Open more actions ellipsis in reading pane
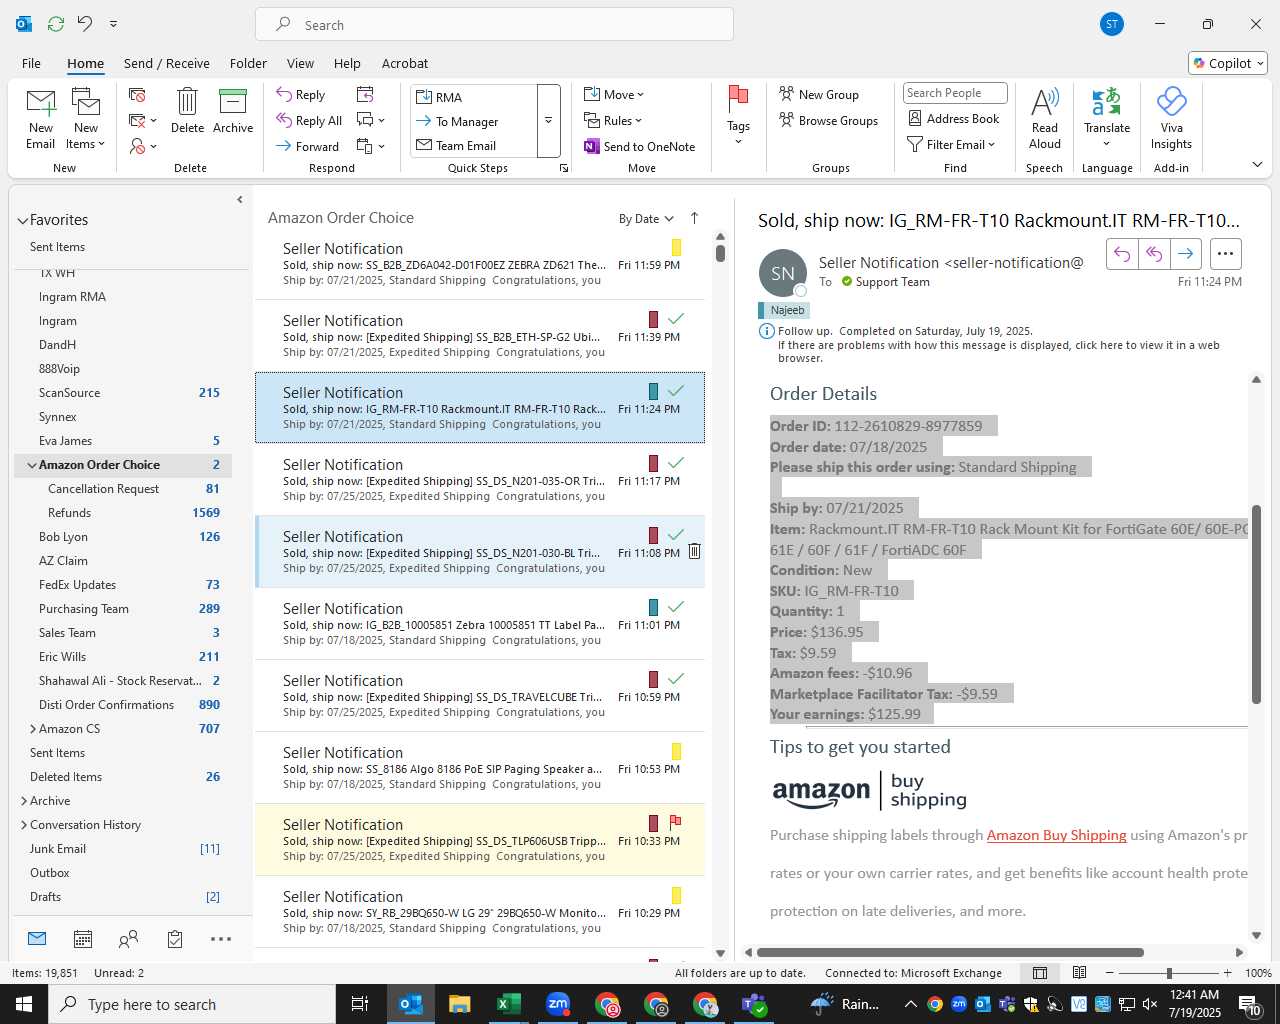The height and width of the screenshot is (1024, 1280). 1226,254
